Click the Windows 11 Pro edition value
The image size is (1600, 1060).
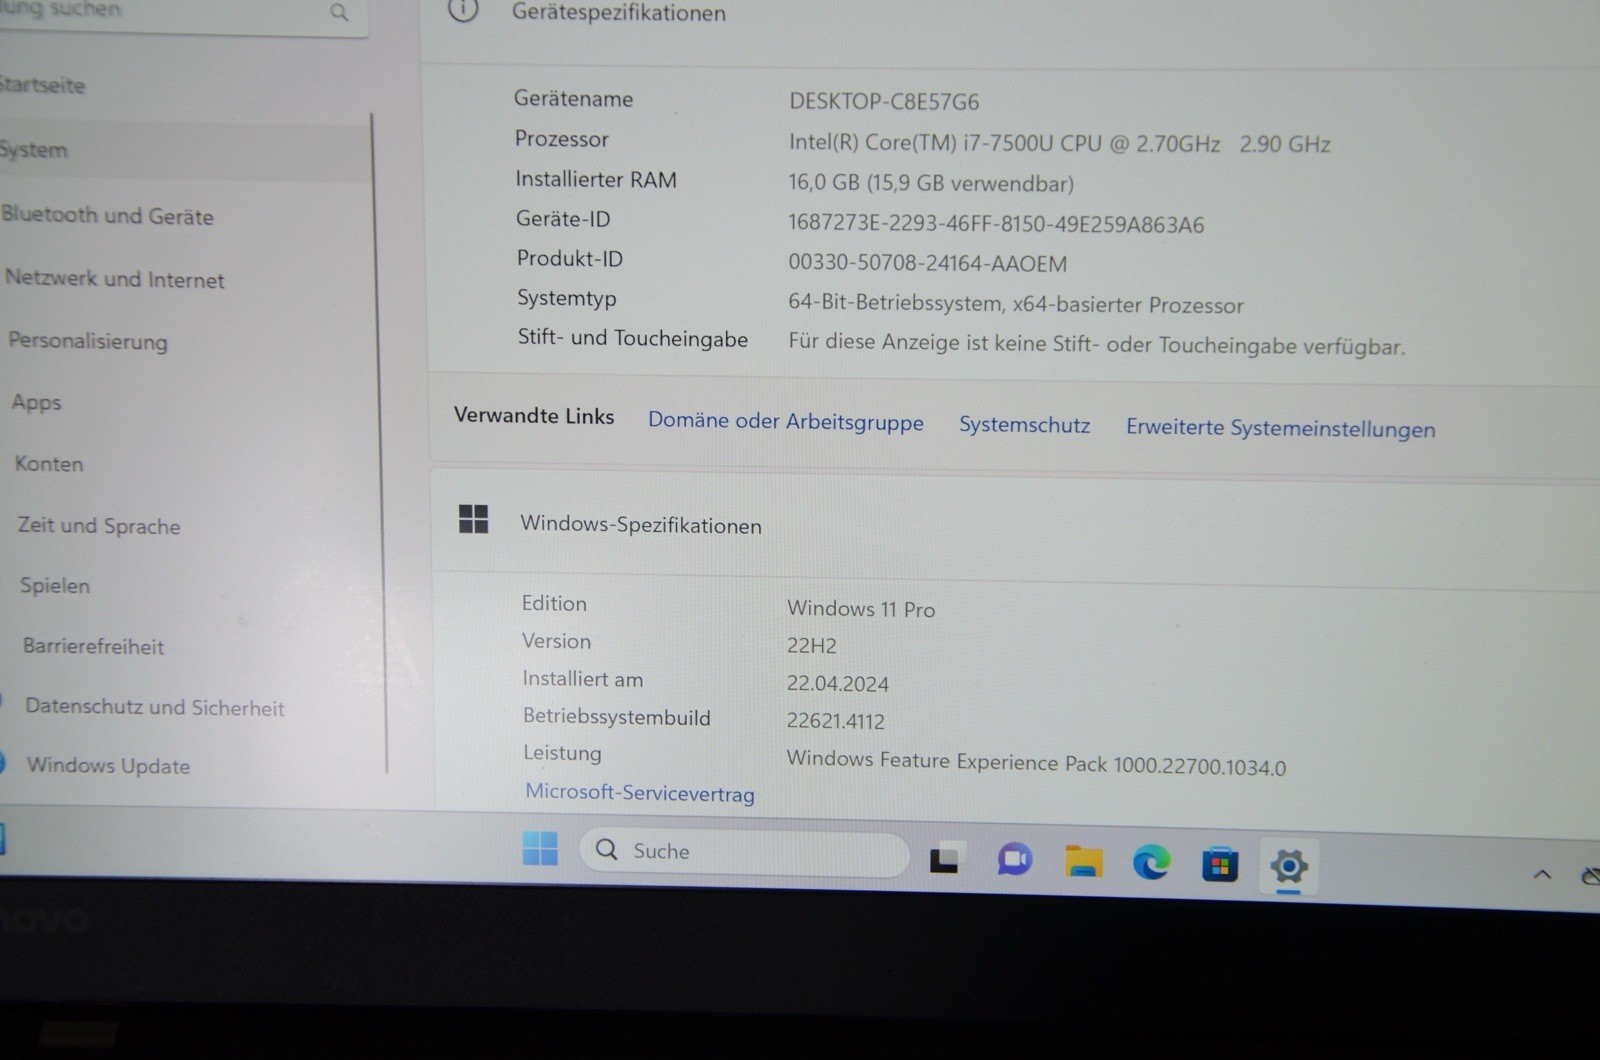pyautogui.click(x=860, y=609)
